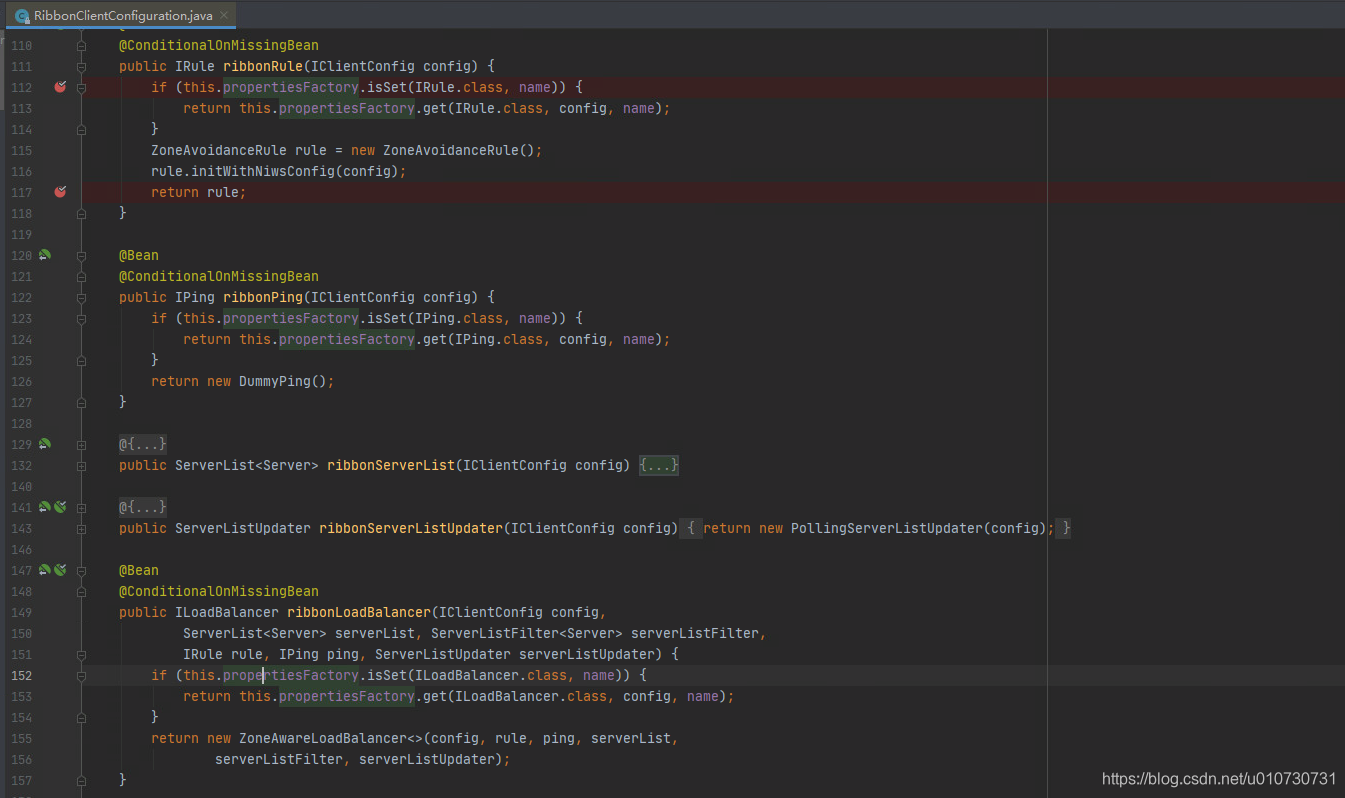Viewport: 1345px width, 798px height.
Task: Click the autowired-candidates icon on line 141
Action: pyautogui.click(x=60, y=507)
